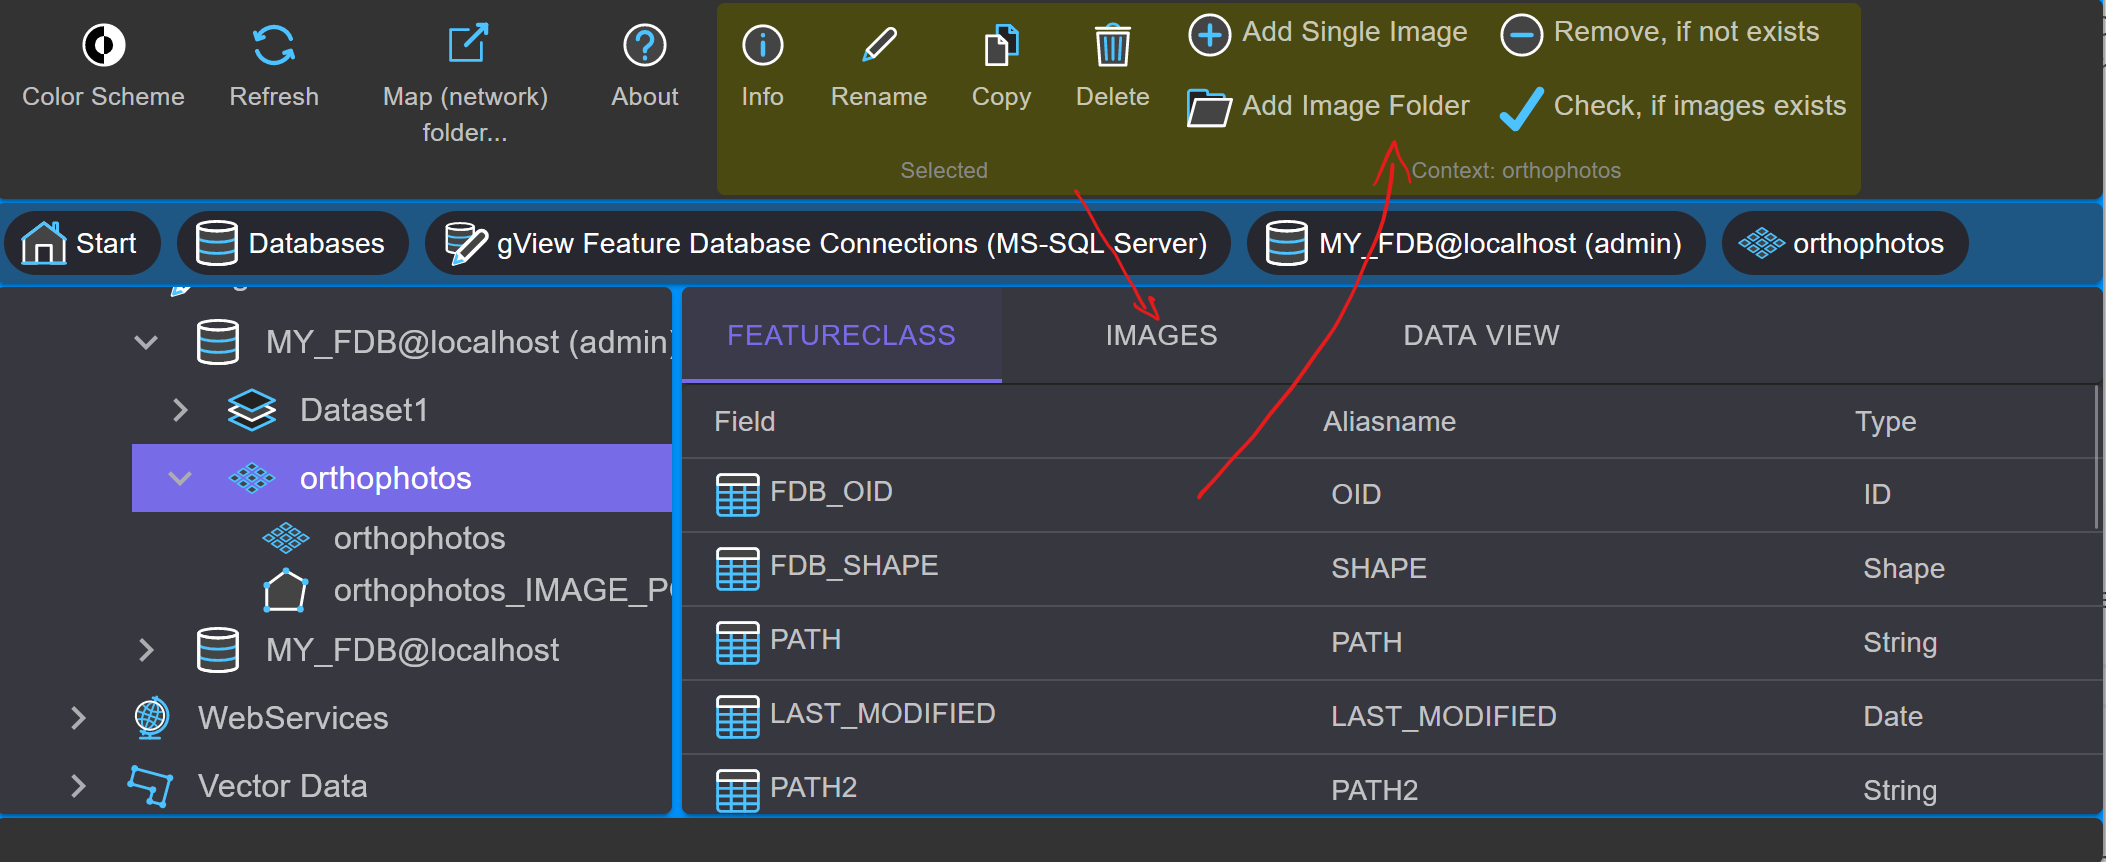Show Info for selected item
The height and width of the screenshot is (862, 2106).
[762, 45]
